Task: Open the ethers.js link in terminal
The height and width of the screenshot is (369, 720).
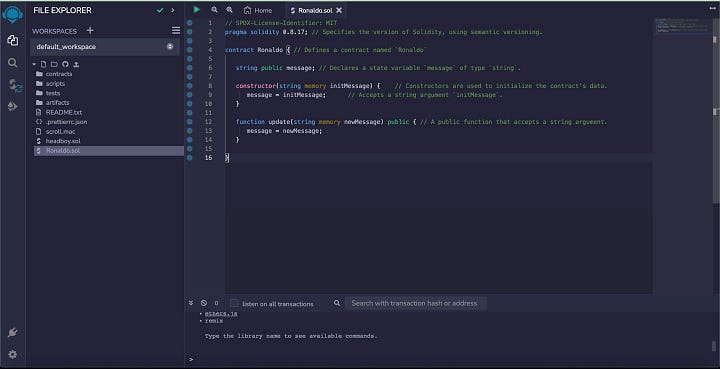Action: pos(221,313)
